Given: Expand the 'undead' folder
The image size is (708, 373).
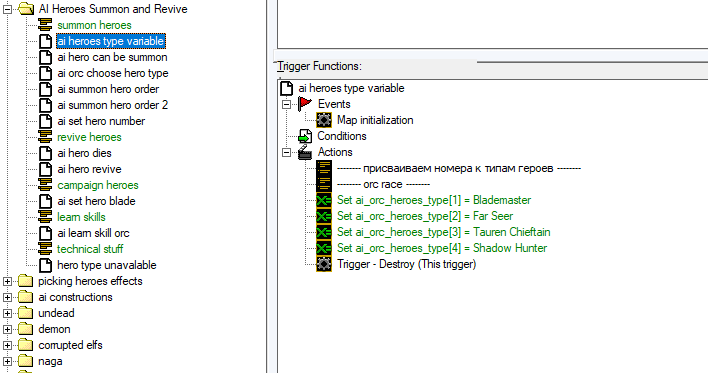Looking at the screenshot, I should tap(7, 313).
